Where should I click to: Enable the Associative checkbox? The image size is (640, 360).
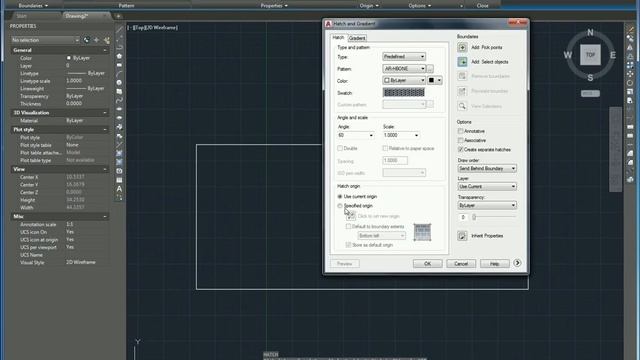coord(460,140)
